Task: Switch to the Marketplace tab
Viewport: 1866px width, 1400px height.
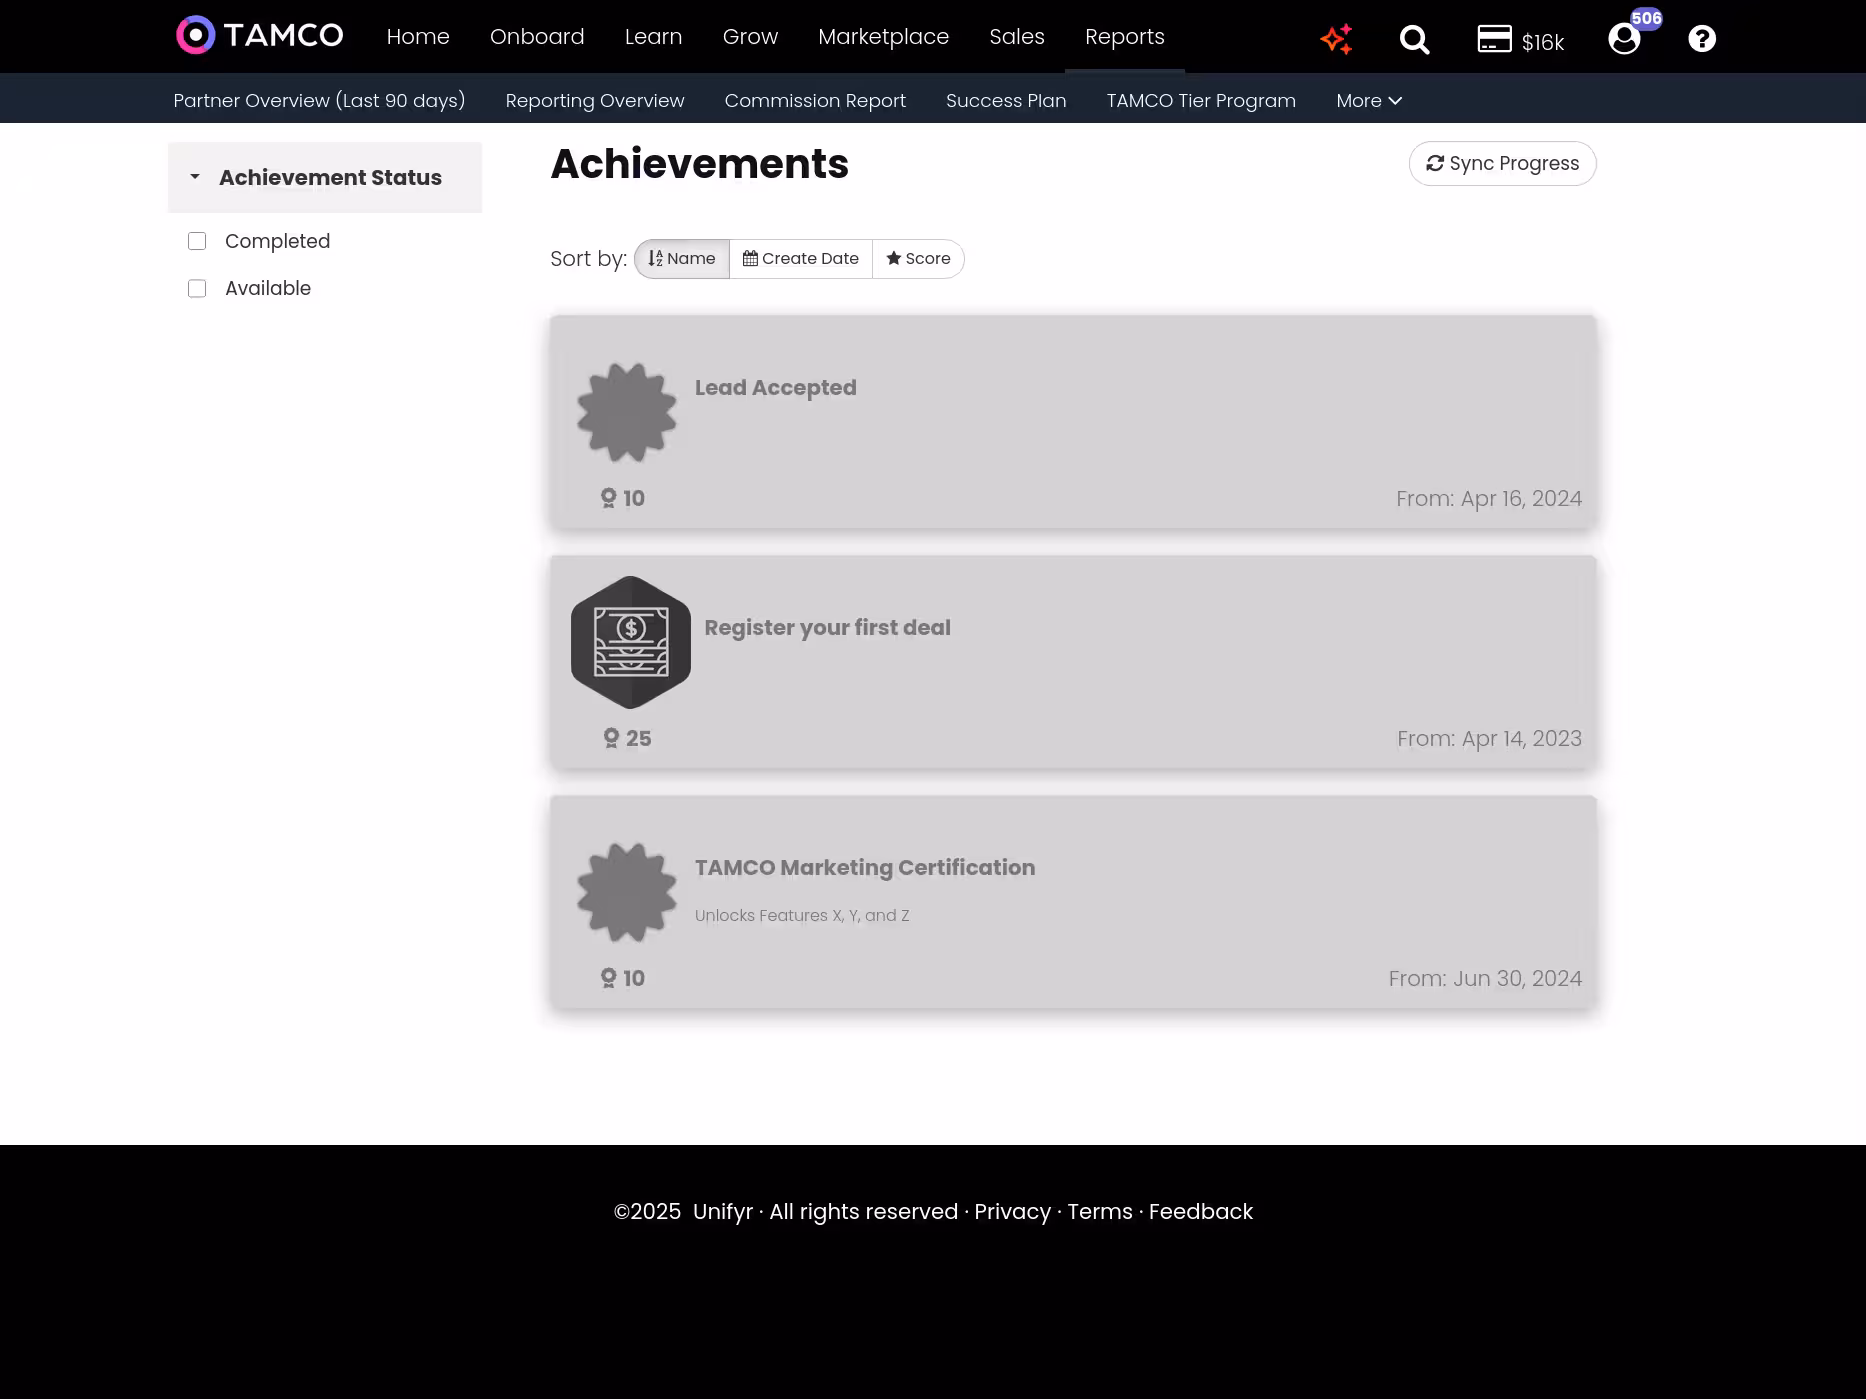Action: point(883,36)
